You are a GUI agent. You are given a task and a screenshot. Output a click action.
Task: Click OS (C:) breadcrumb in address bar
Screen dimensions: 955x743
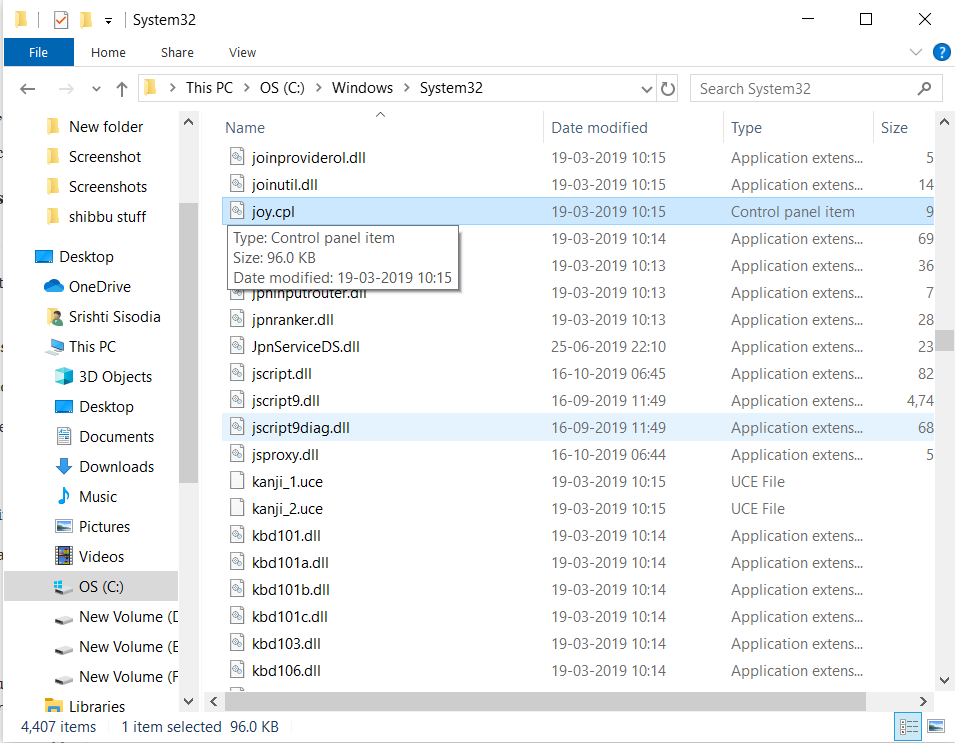[x=282, y=88]
